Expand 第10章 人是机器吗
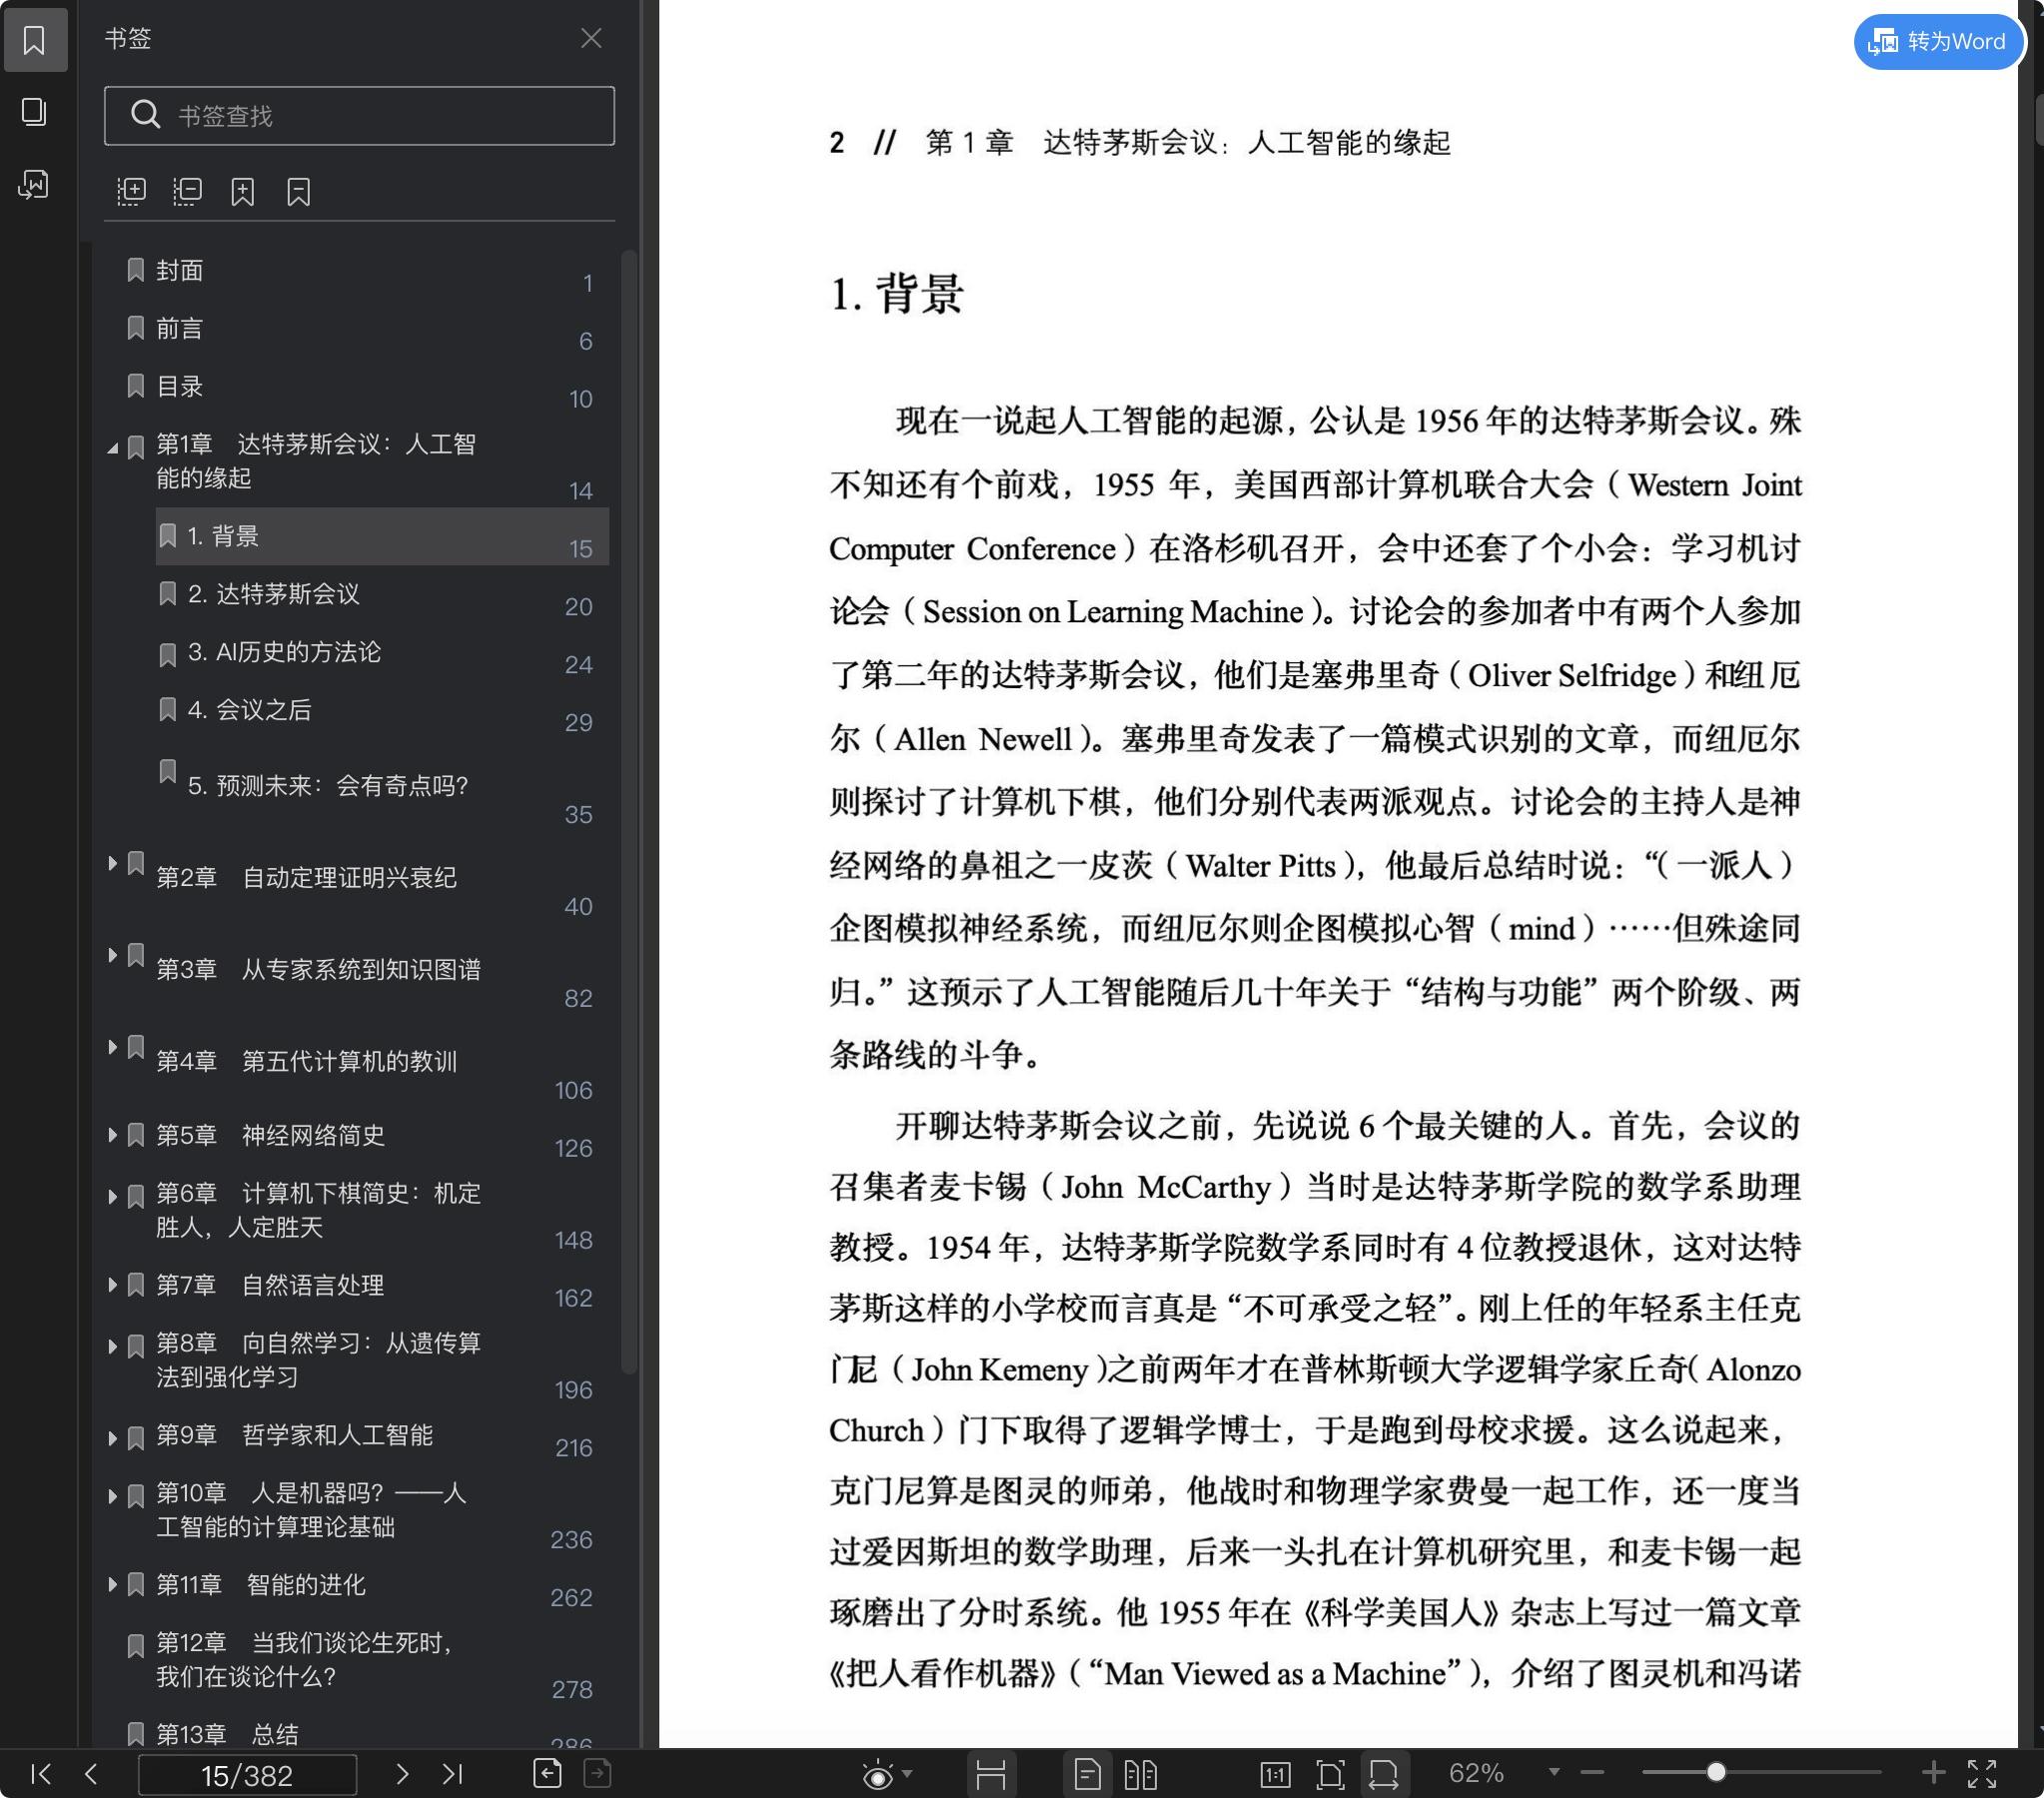 pos(112,1496)
